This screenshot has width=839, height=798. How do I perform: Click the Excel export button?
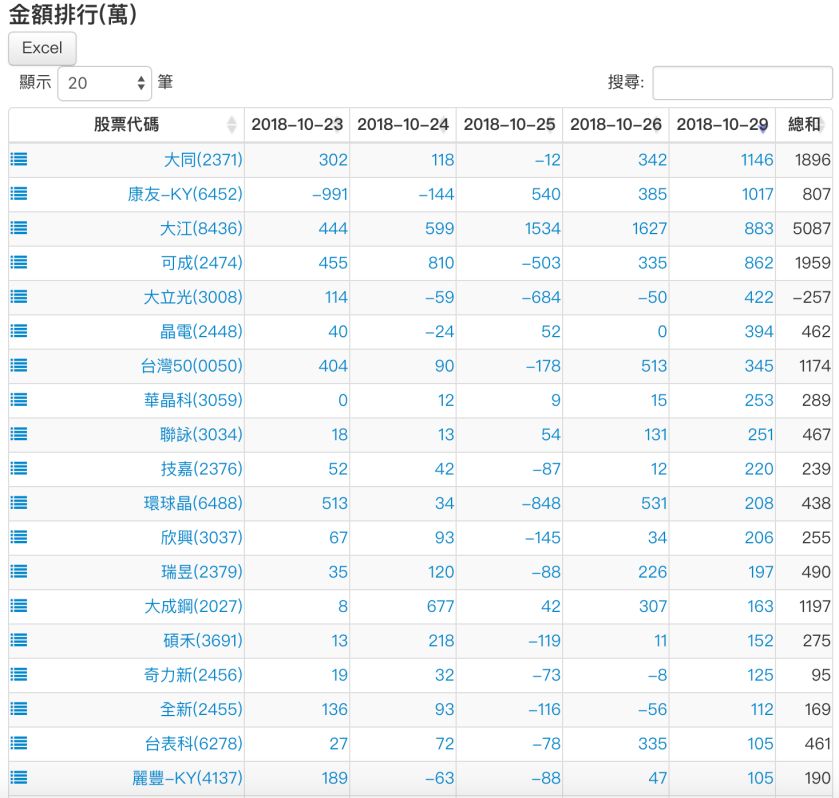tap(41, 48)
